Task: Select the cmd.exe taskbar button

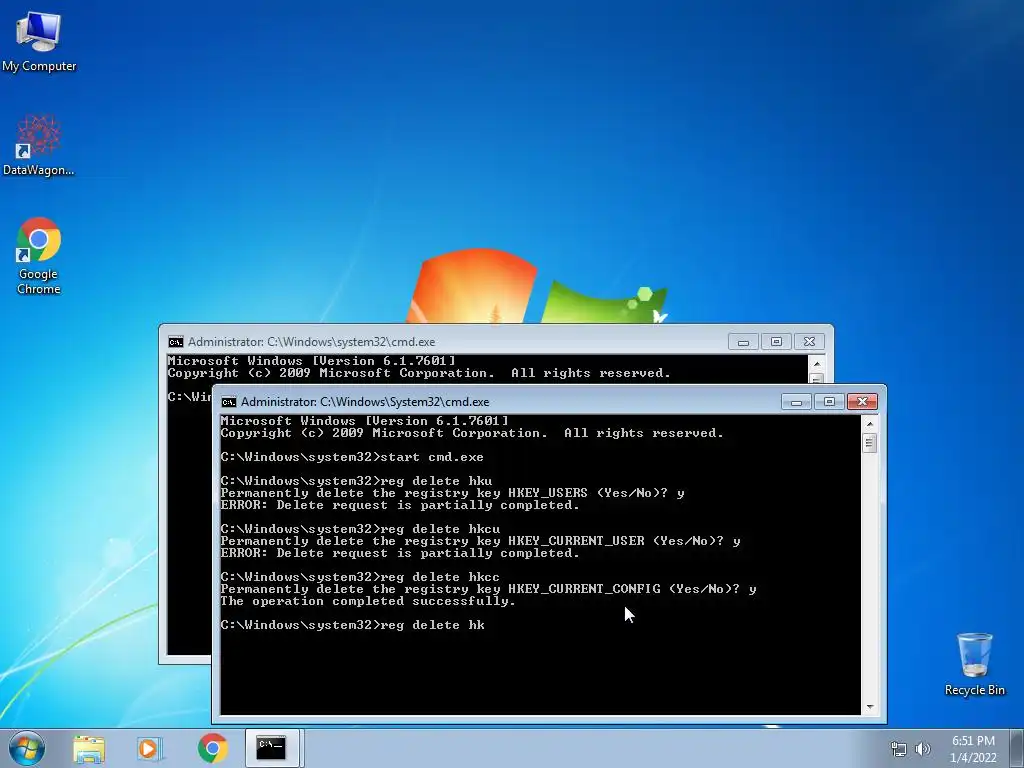Action: [272, 748]
